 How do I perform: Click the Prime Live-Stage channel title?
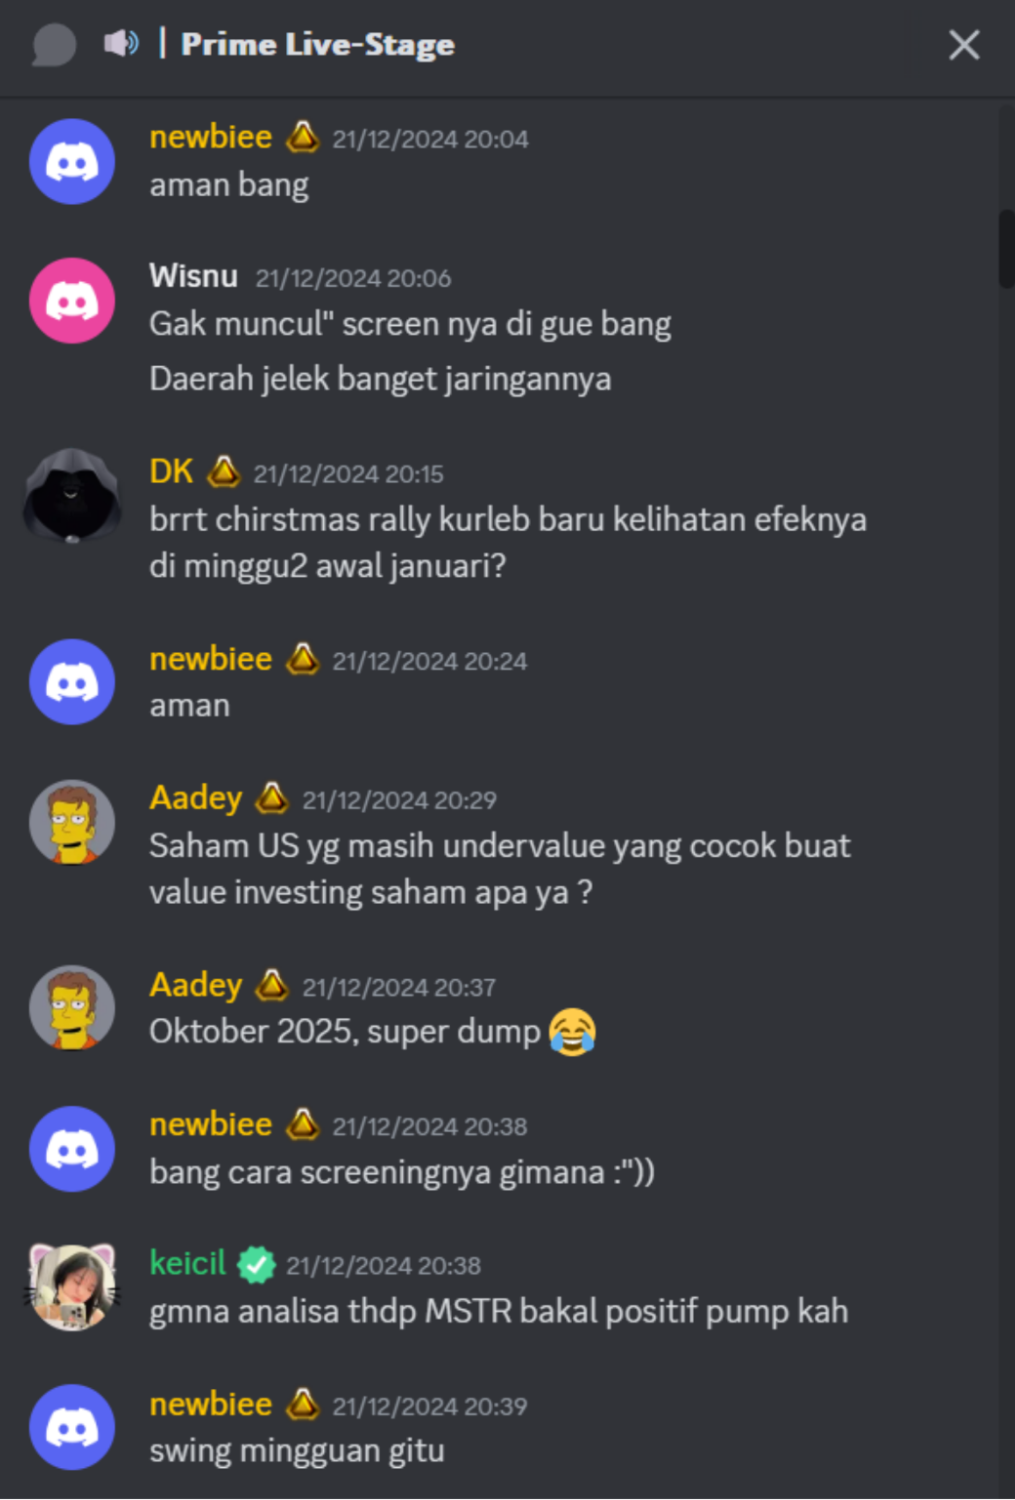tap(318, 44)
